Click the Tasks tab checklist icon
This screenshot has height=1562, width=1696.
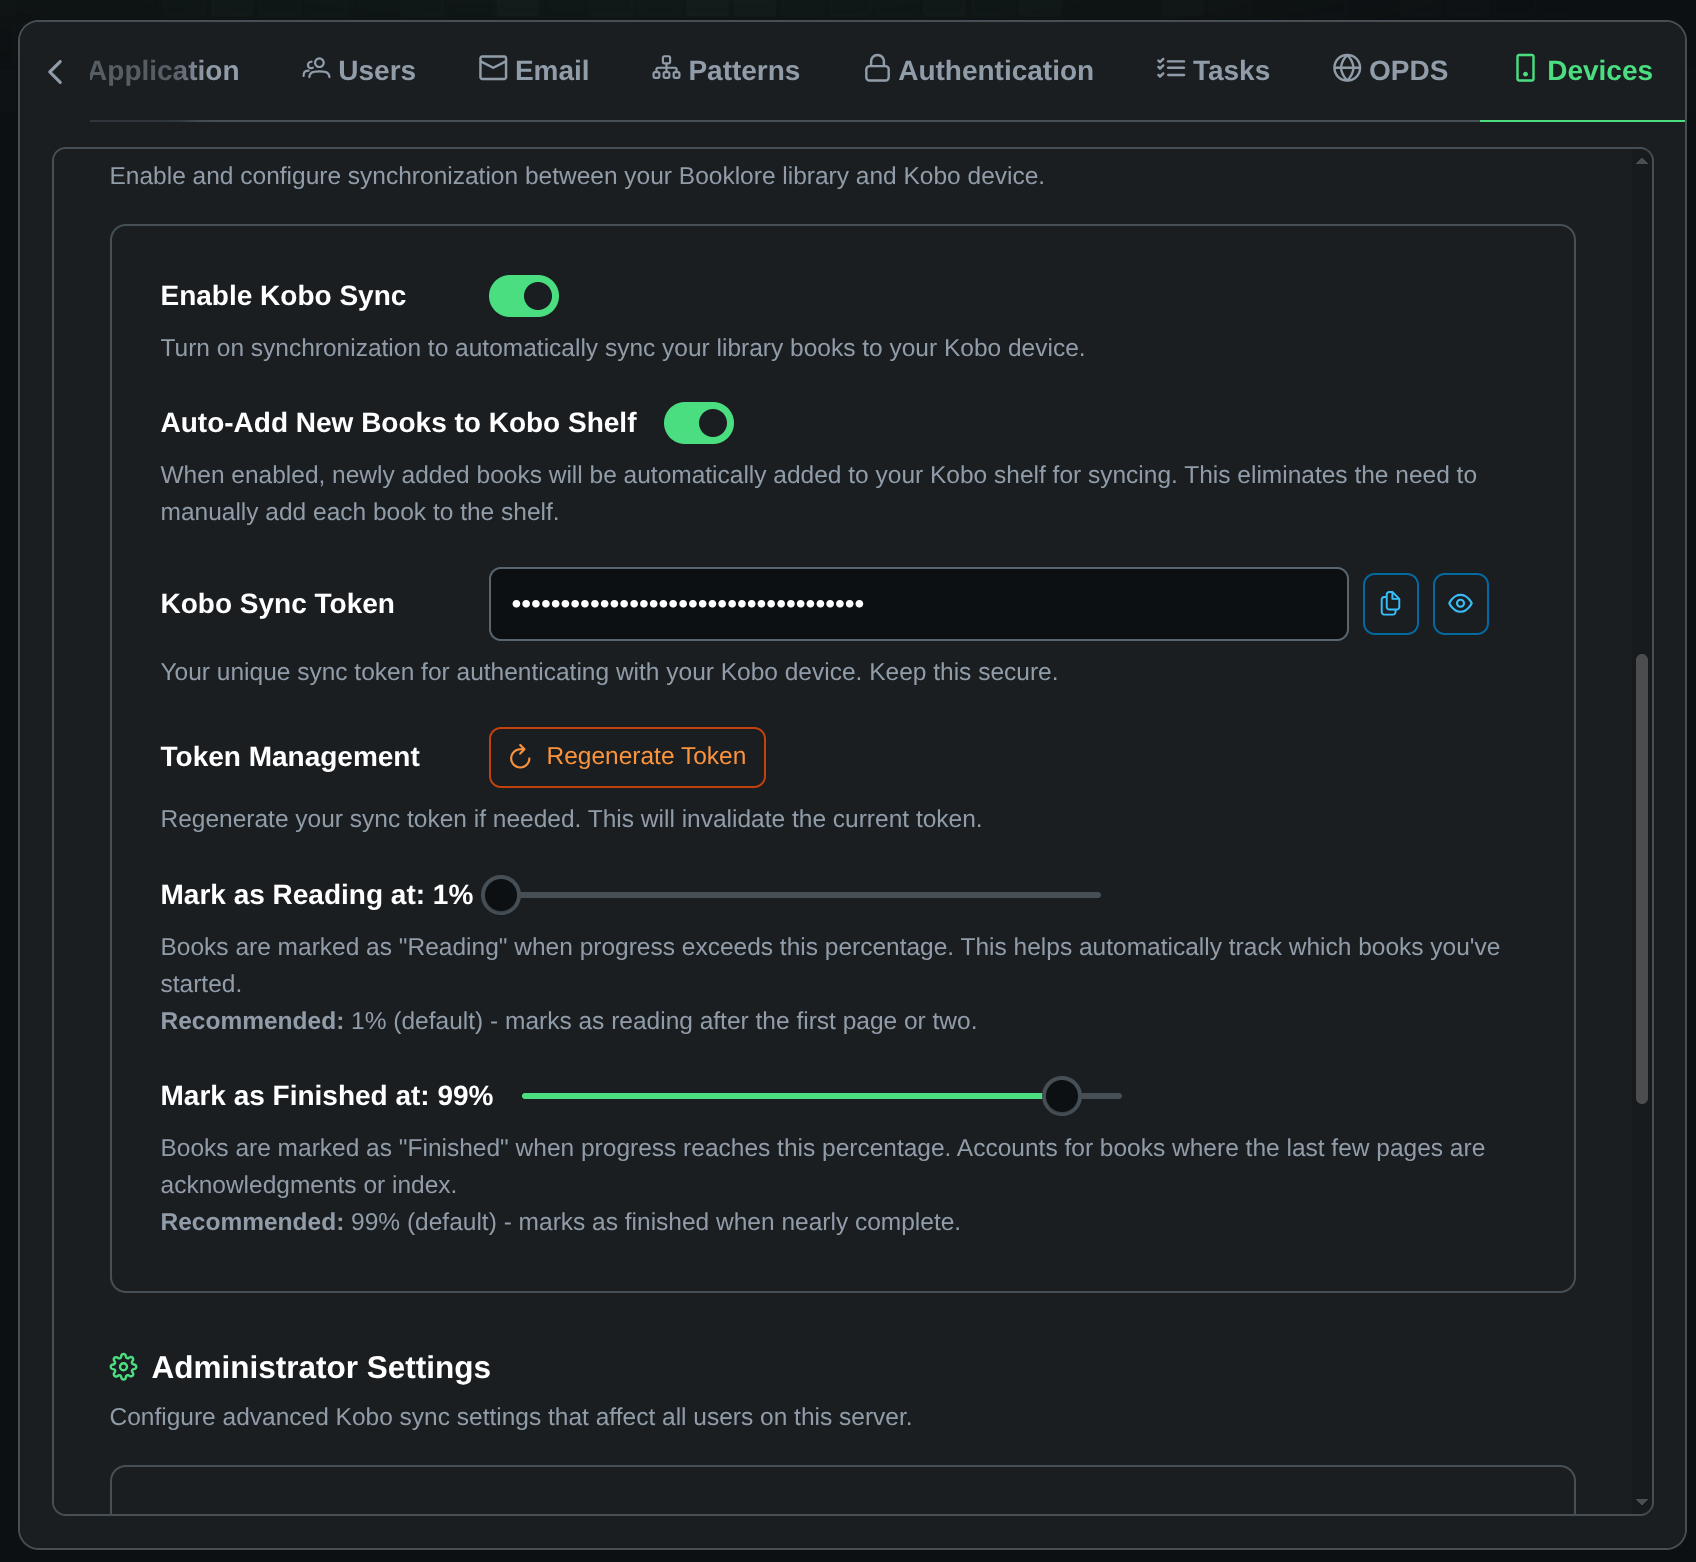click(1171, 69)
